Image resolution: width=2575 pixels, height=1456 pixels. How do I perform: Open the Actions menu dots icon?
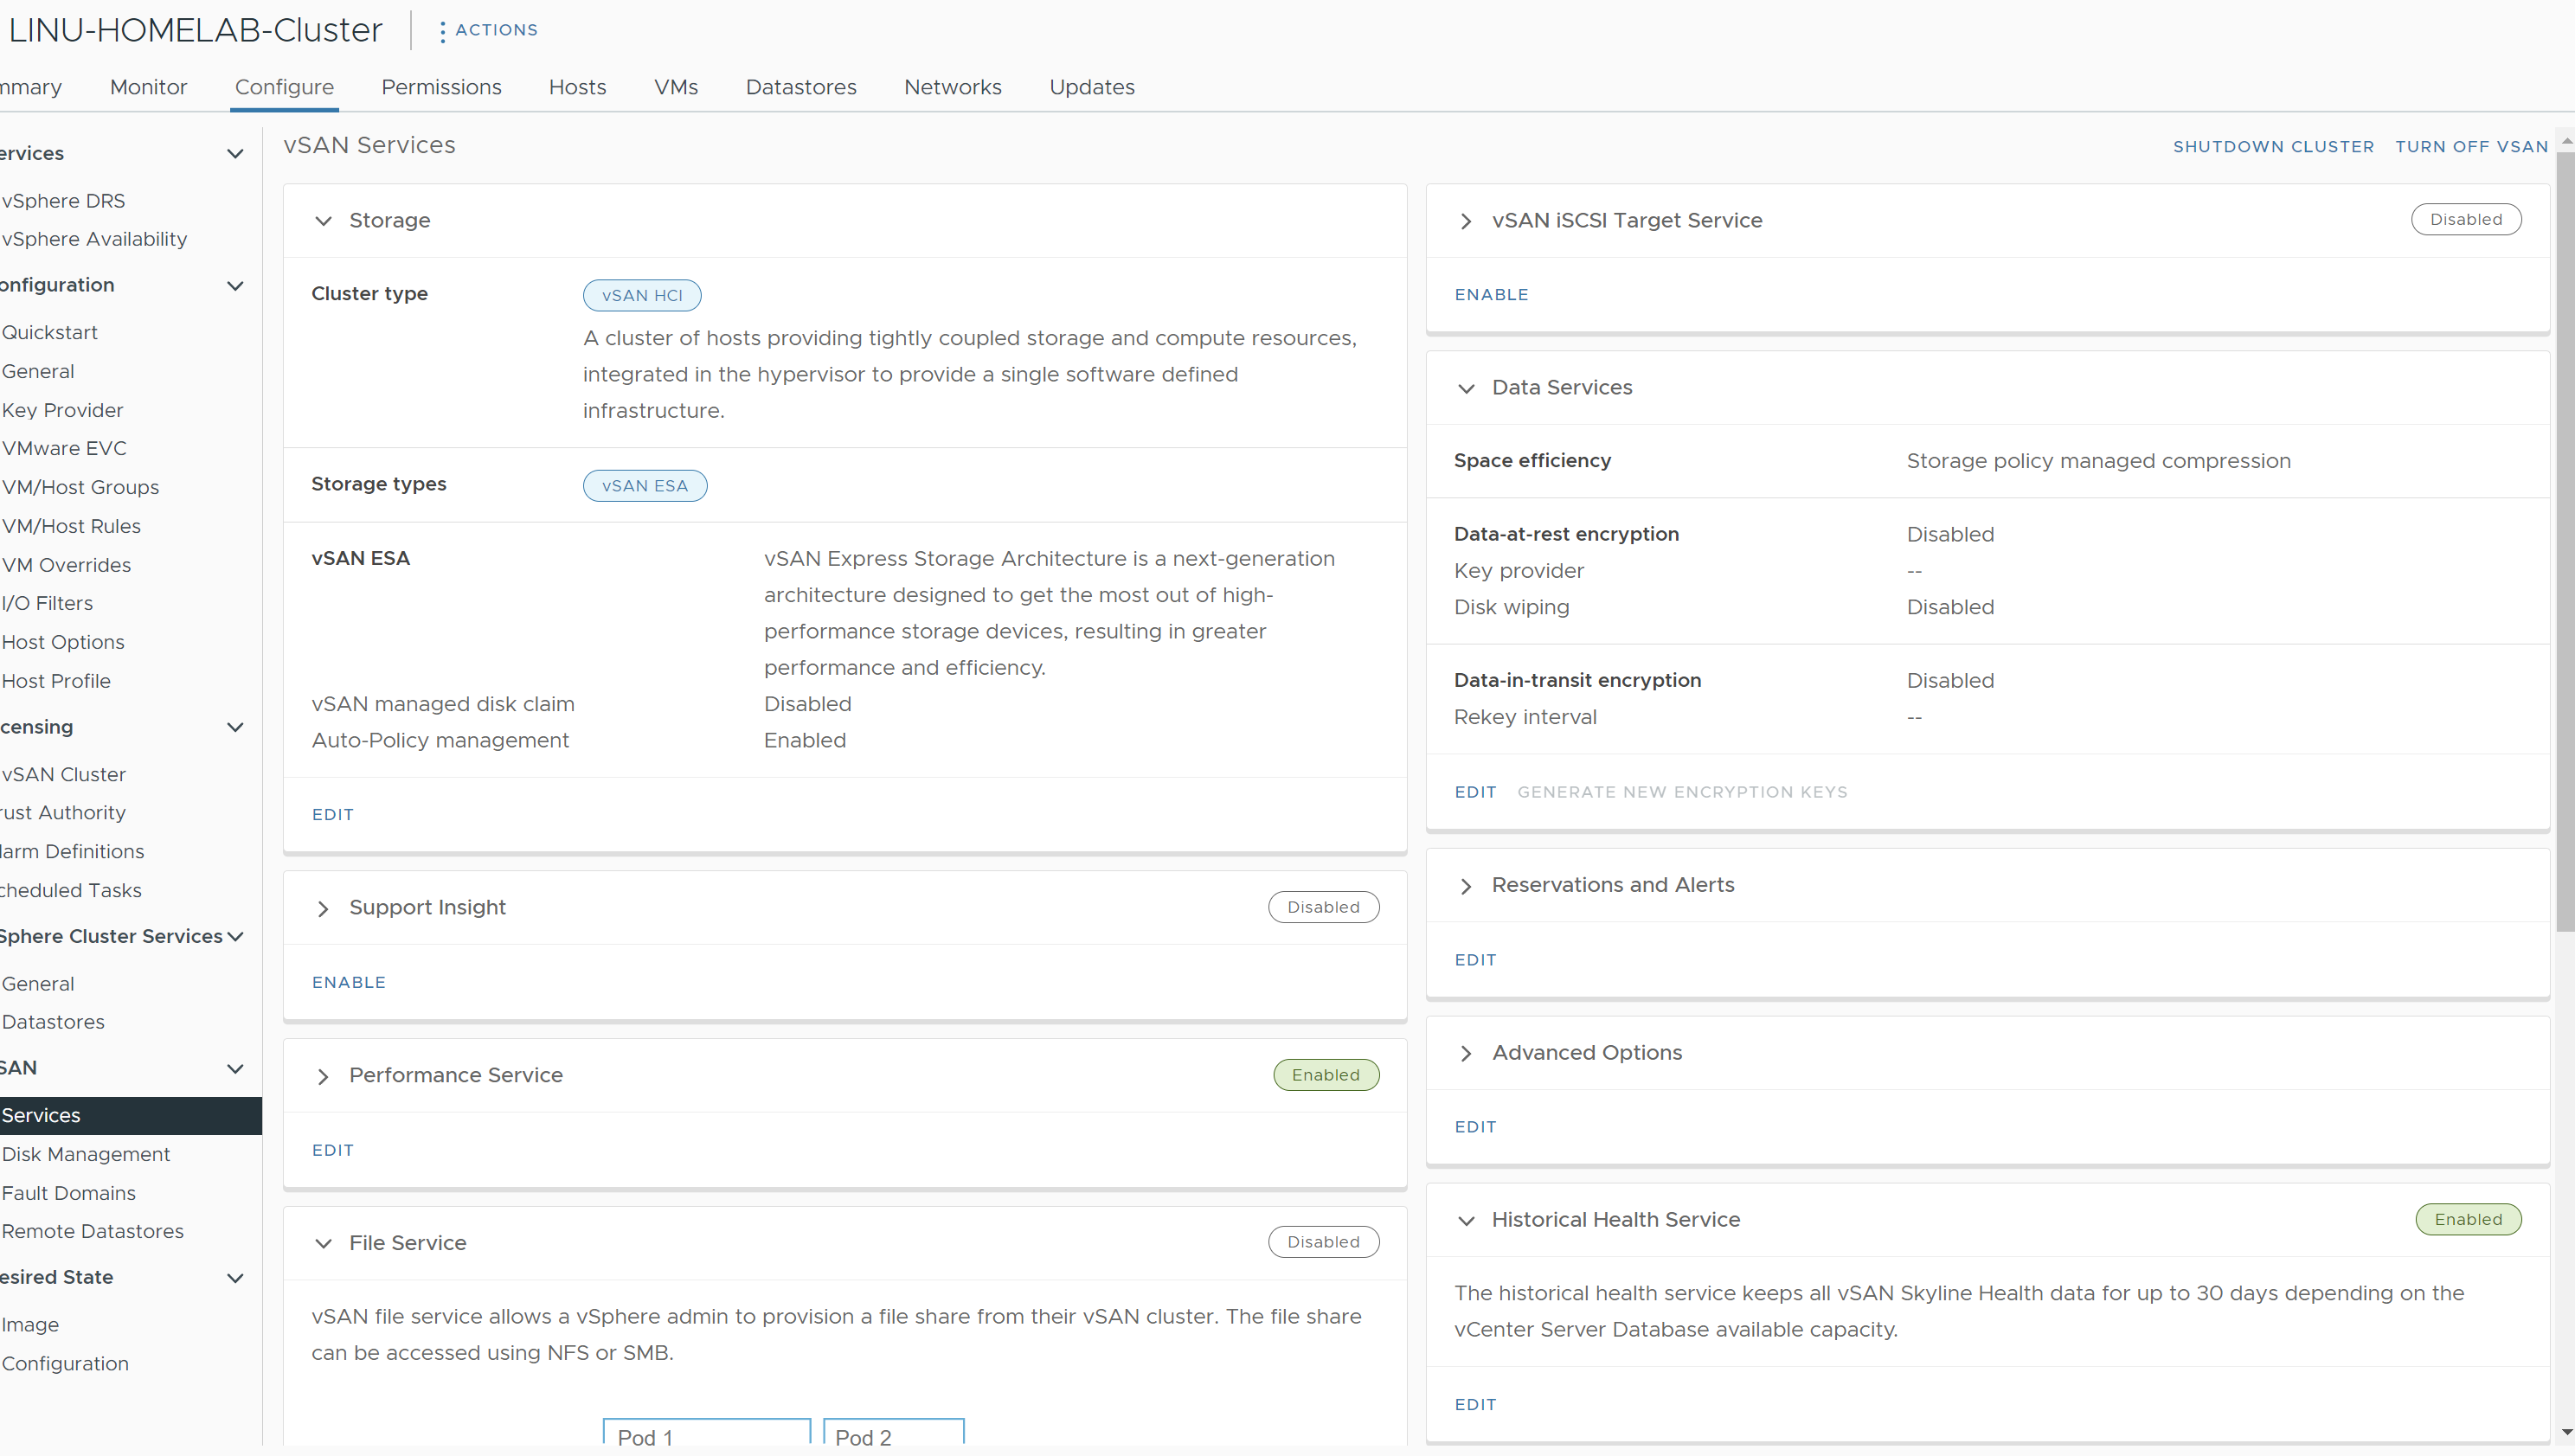click(442, 31)
